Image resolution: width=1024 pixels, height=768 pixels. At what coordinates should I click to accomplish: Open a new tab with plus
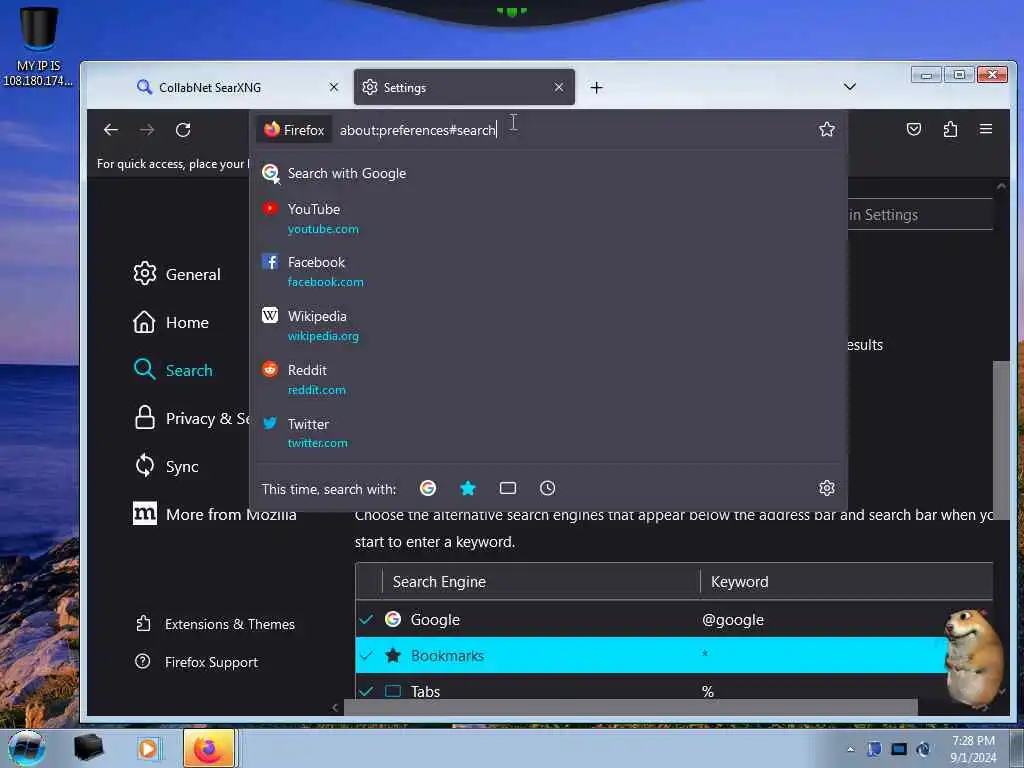point(596,88)
